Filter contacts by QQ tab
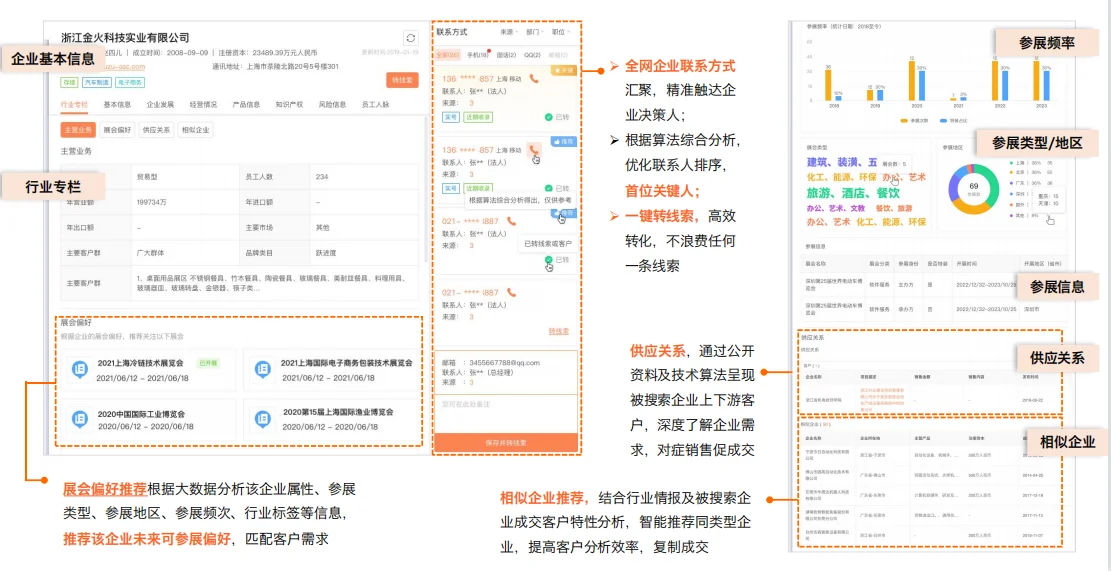Image resolution: width=1111 pixels, height=571 pixels. pyautogui.click(x=531, y=55)
